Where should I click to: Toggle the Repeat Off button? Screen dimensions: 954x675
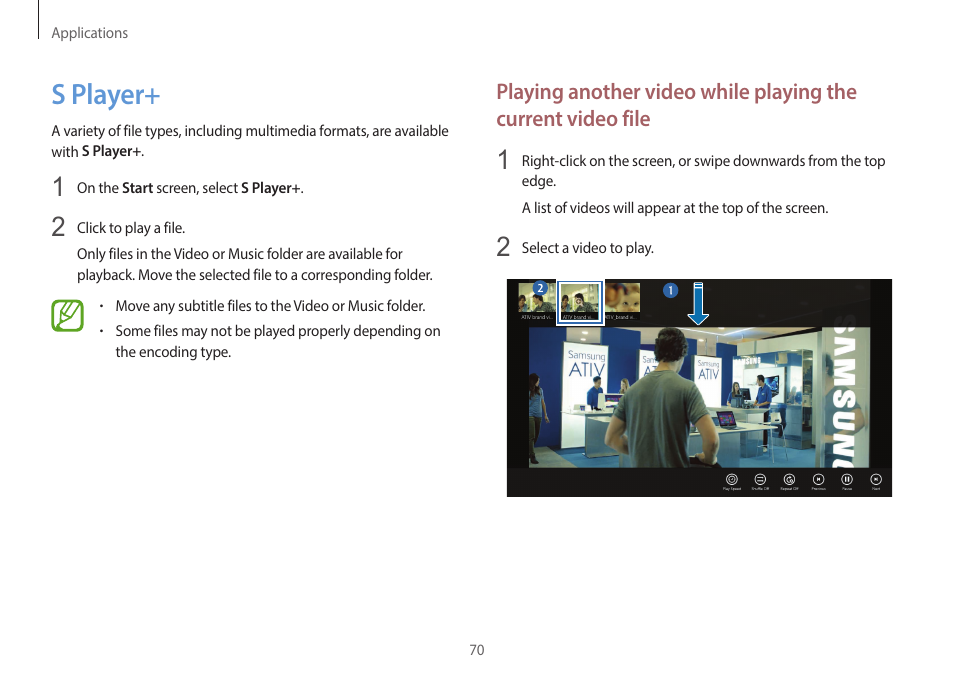click(x=789, y=480)
